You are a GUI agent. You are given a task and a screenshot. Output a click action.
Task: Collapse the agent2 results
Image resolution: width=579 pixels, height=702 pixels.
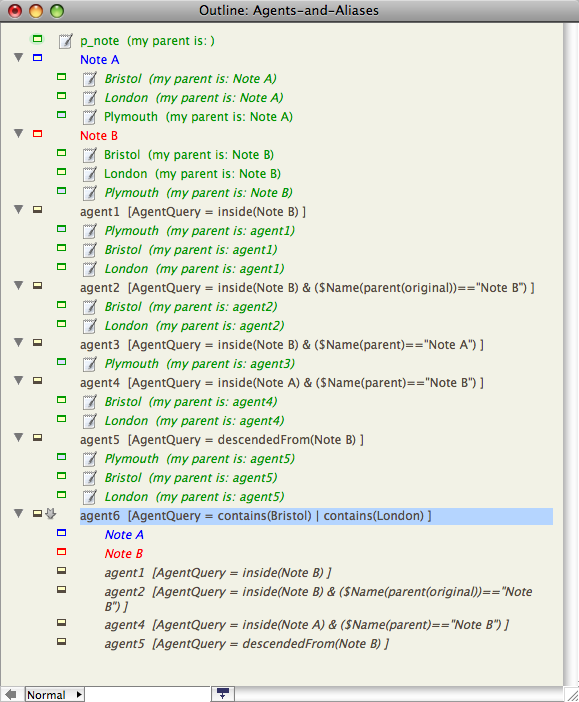[x=18, y=286]
